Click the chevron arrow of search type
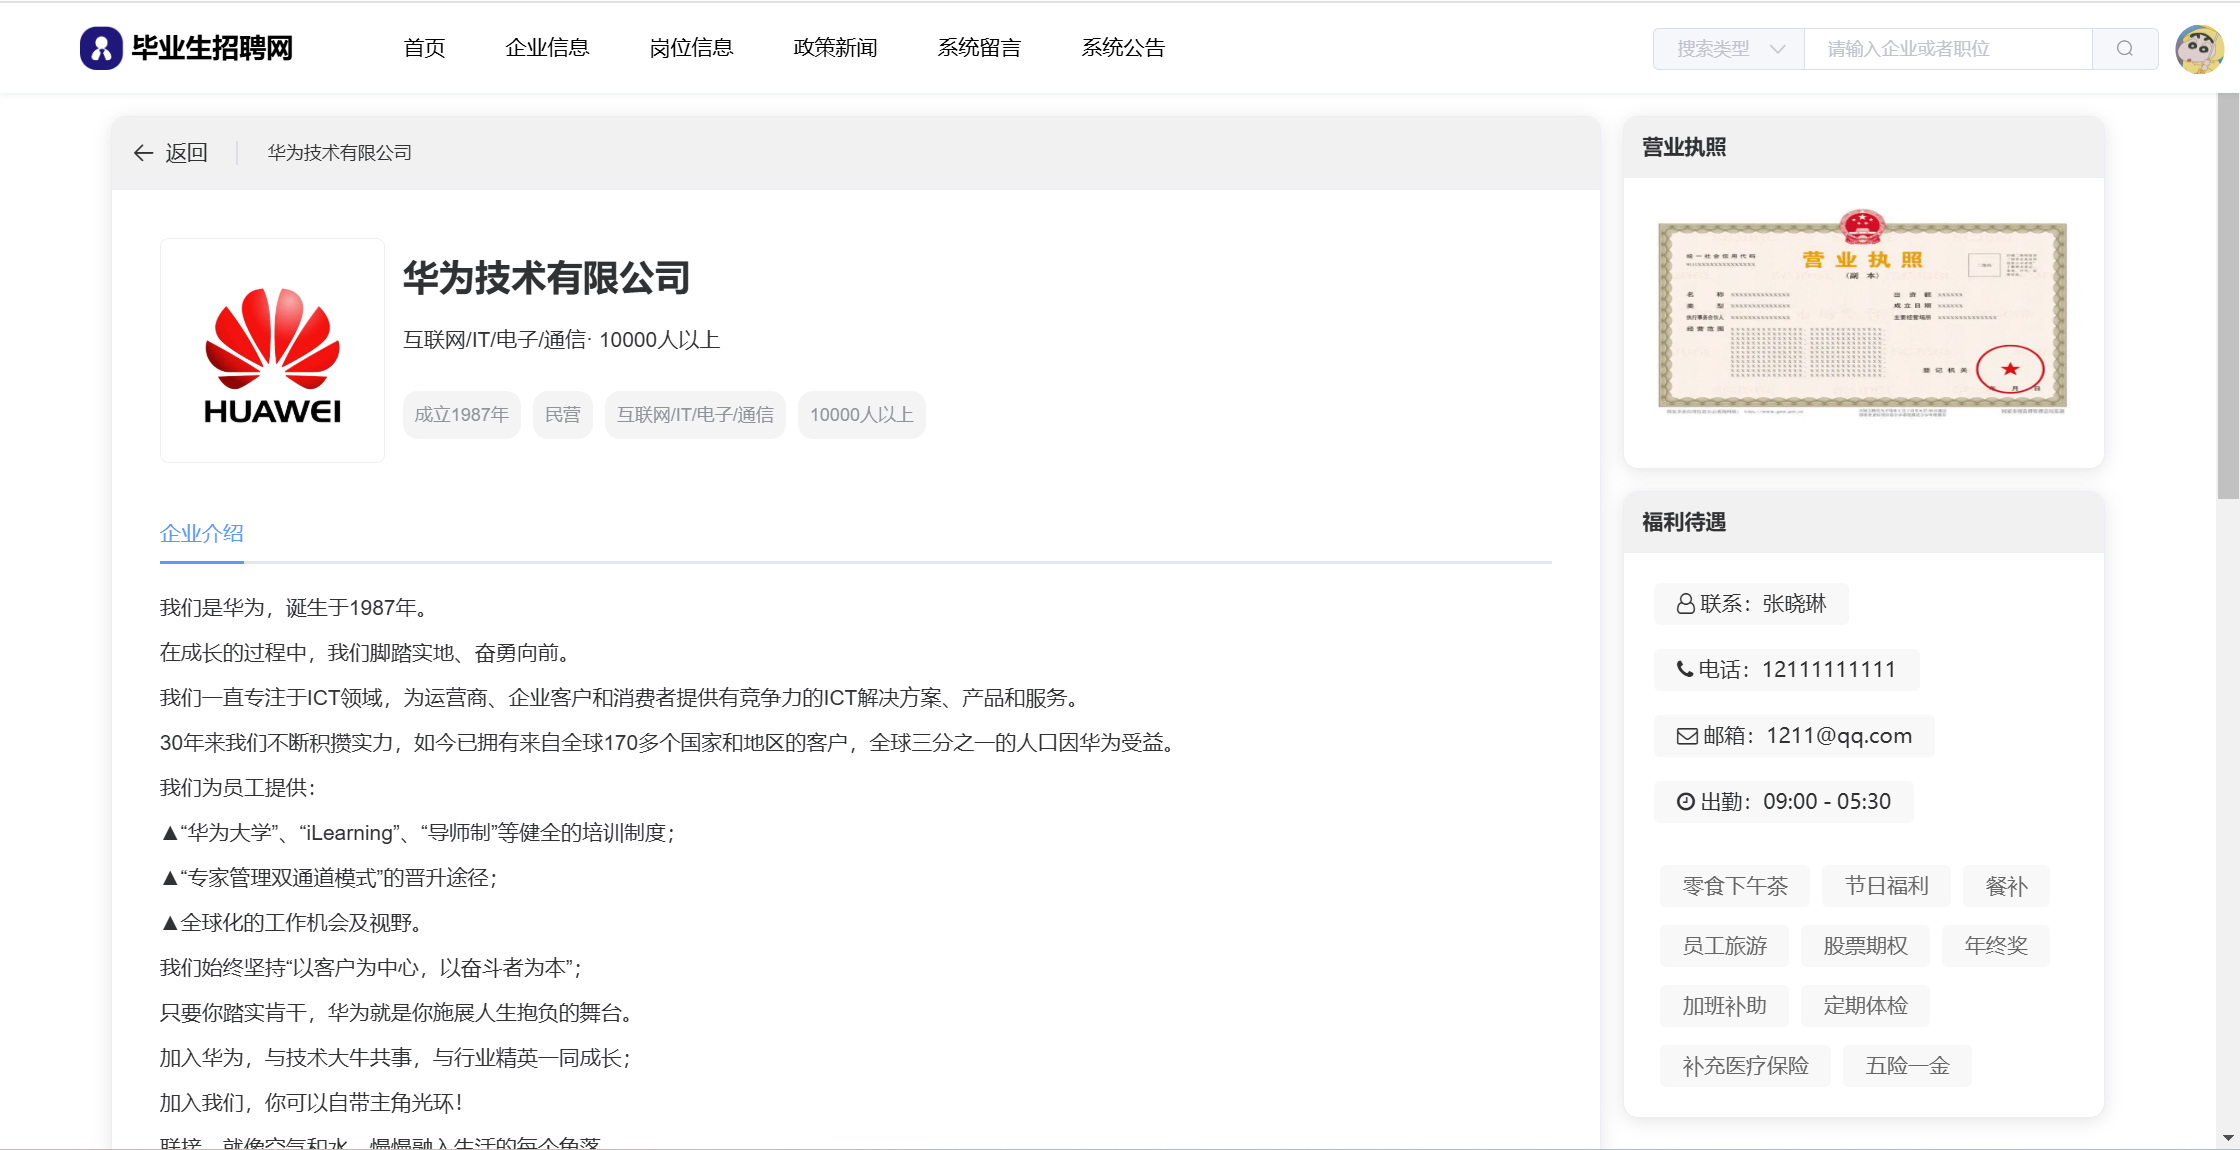 coord(1777,49)
